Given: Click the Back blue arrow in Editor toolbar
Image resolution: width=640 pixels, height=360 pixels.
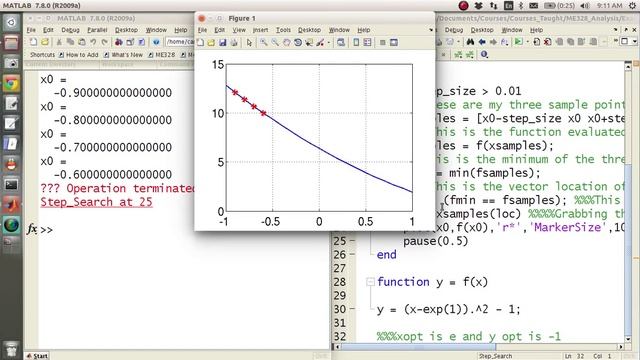Looking at the screenshot, I should [x=482, y=42].
